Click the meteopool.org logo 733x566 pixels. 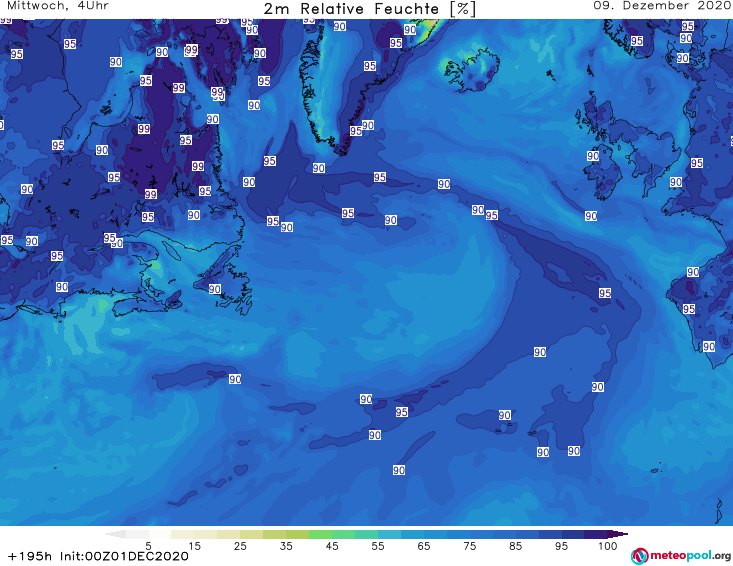point(681,556)
